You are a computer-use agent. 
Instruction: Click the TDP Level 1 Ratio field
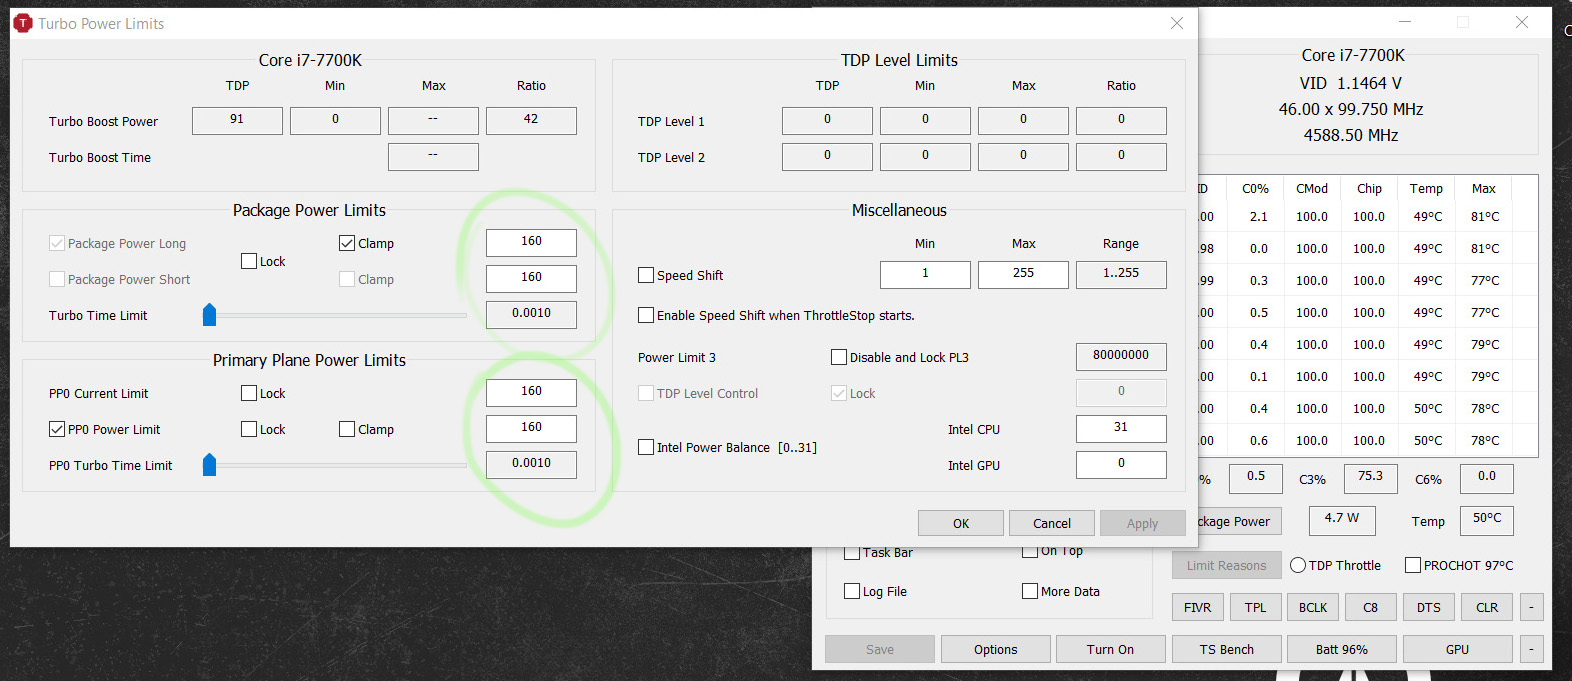pyautogui.click(x=1121, y=120)
